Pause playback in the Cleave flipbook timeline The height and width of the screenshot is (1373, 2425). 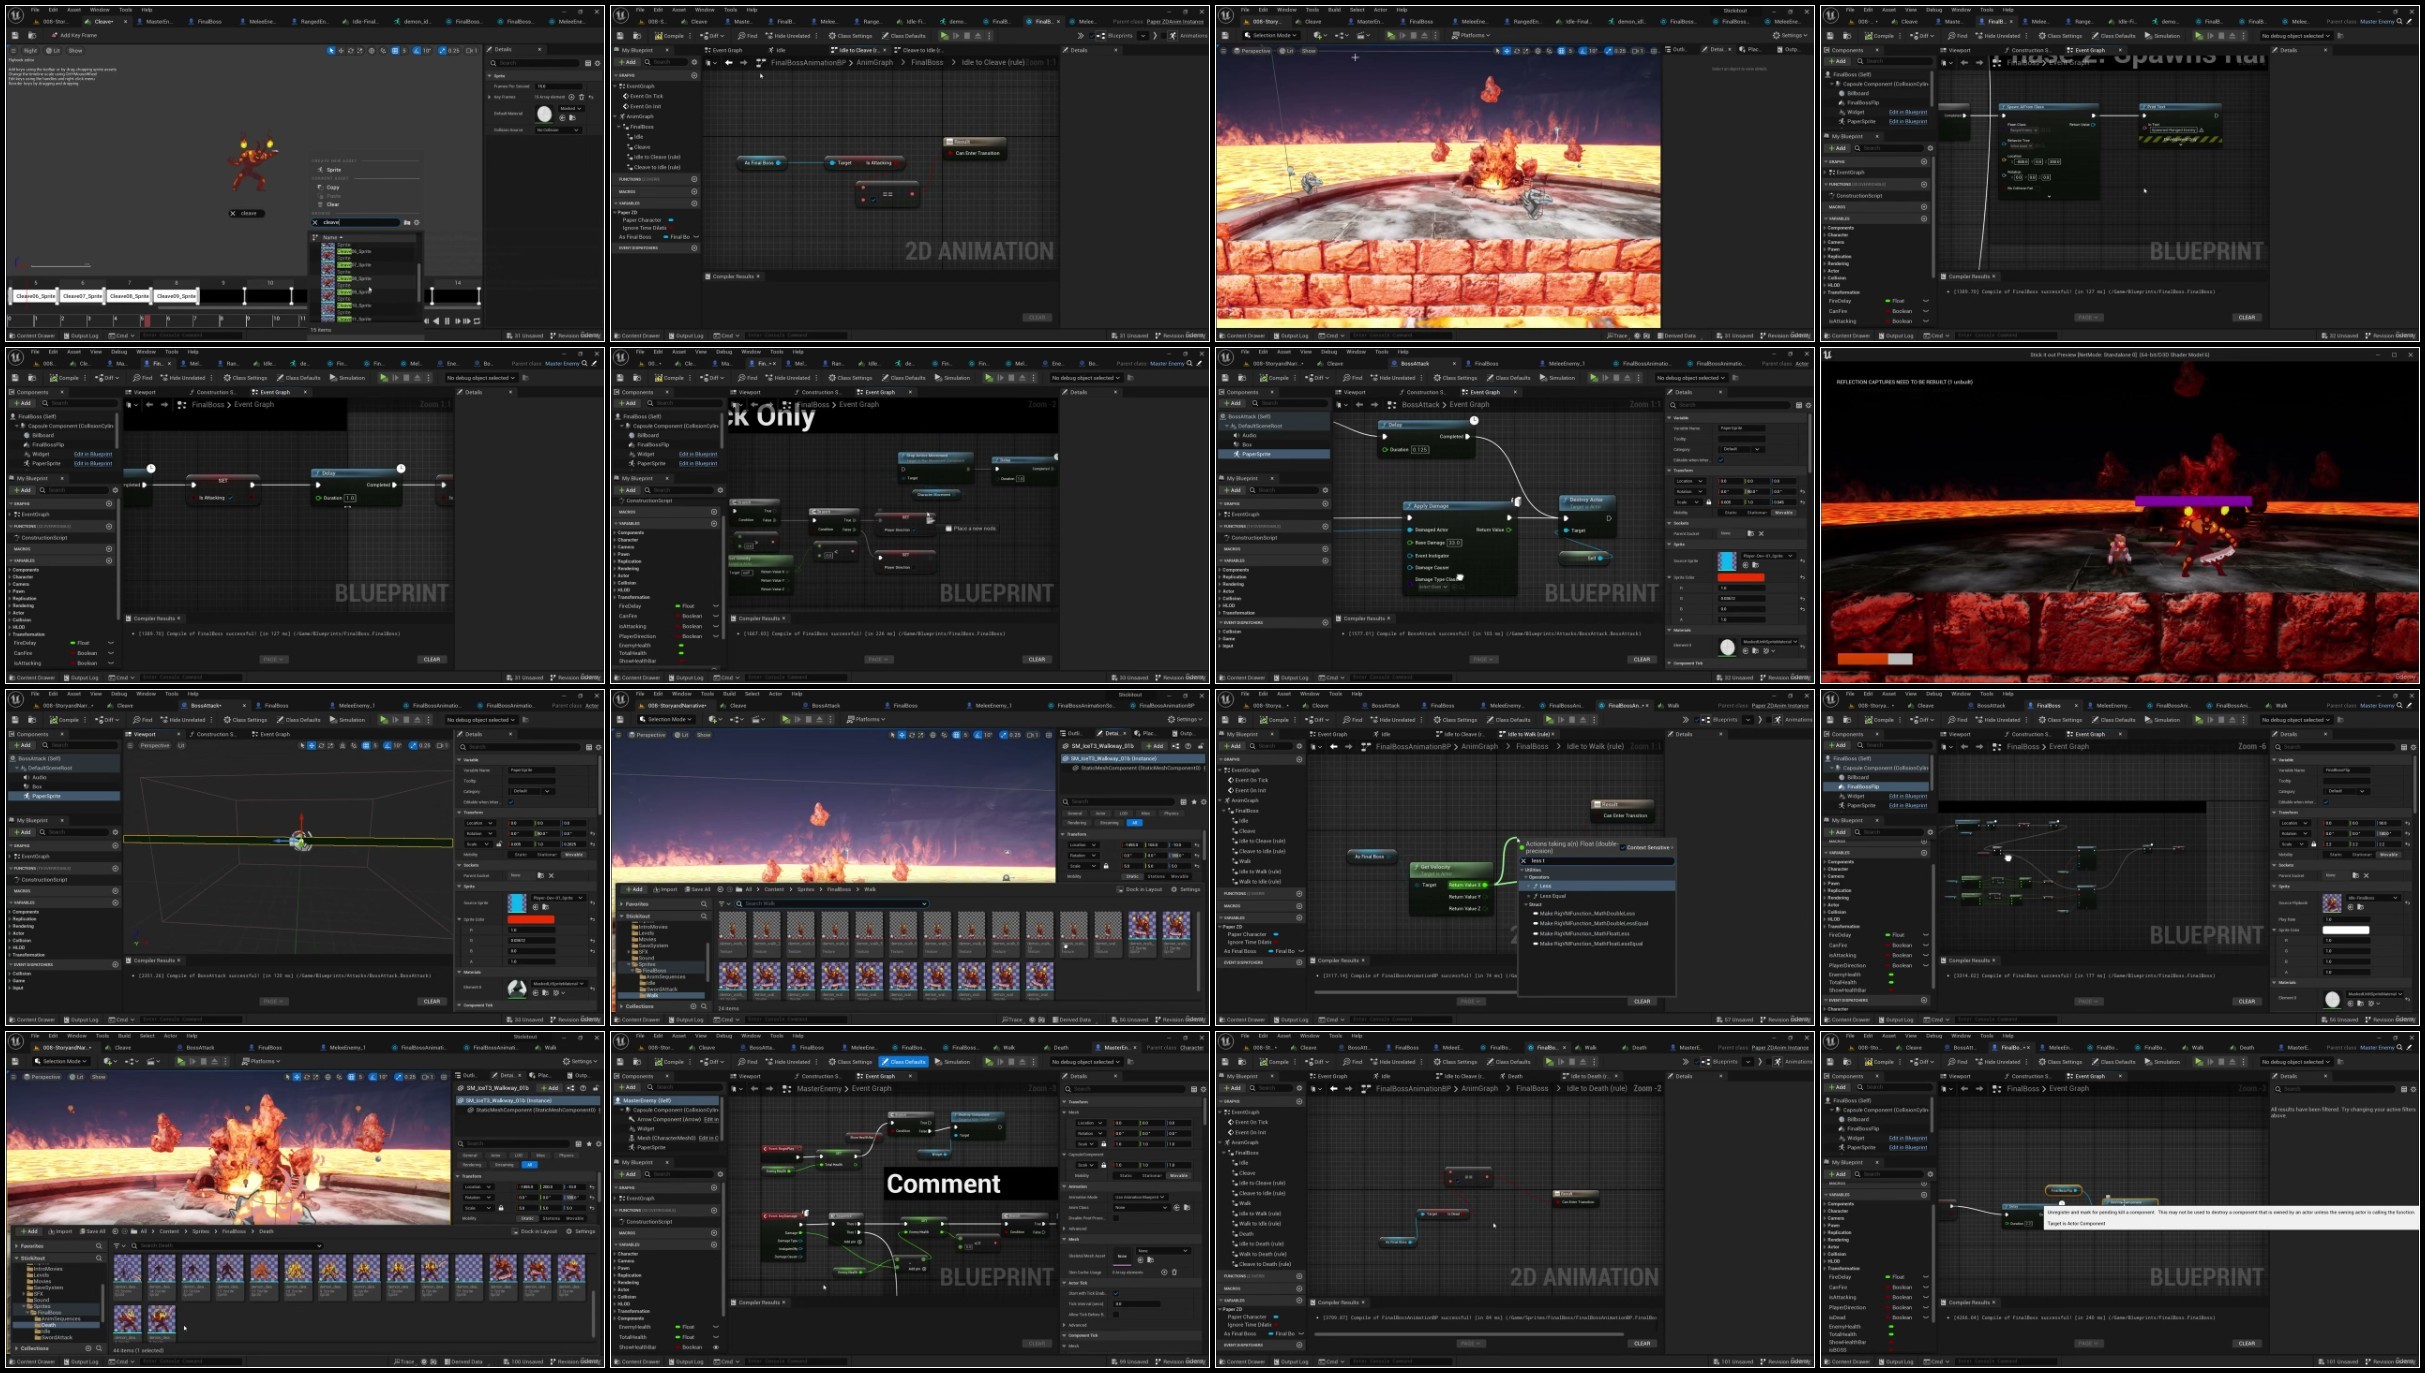click(447, 321)
